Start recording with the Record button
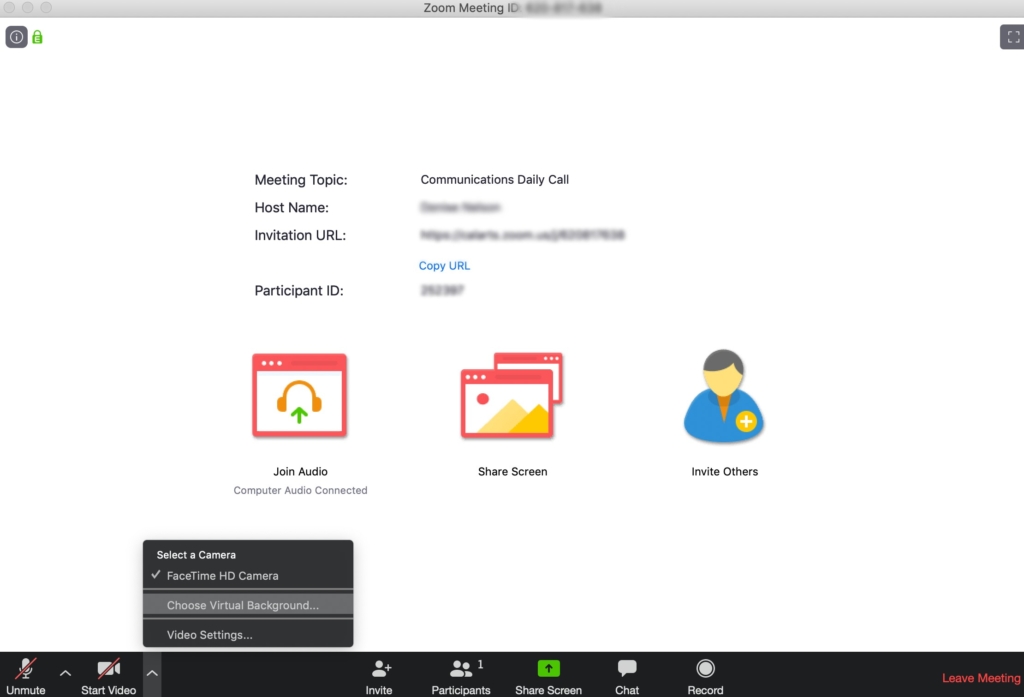The height and width of the screenshot is (697, 1024). point(705,676)
